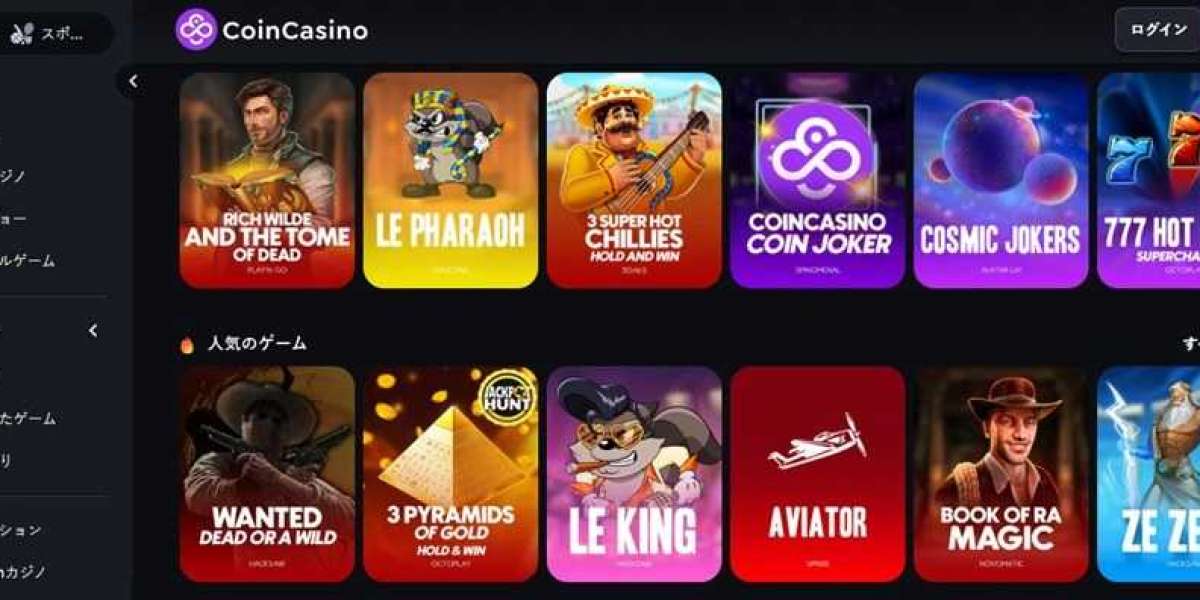This screenshot has width=1200, height=600.
Task: Open the 777 Hot game tile
Action: (1148, 180)
